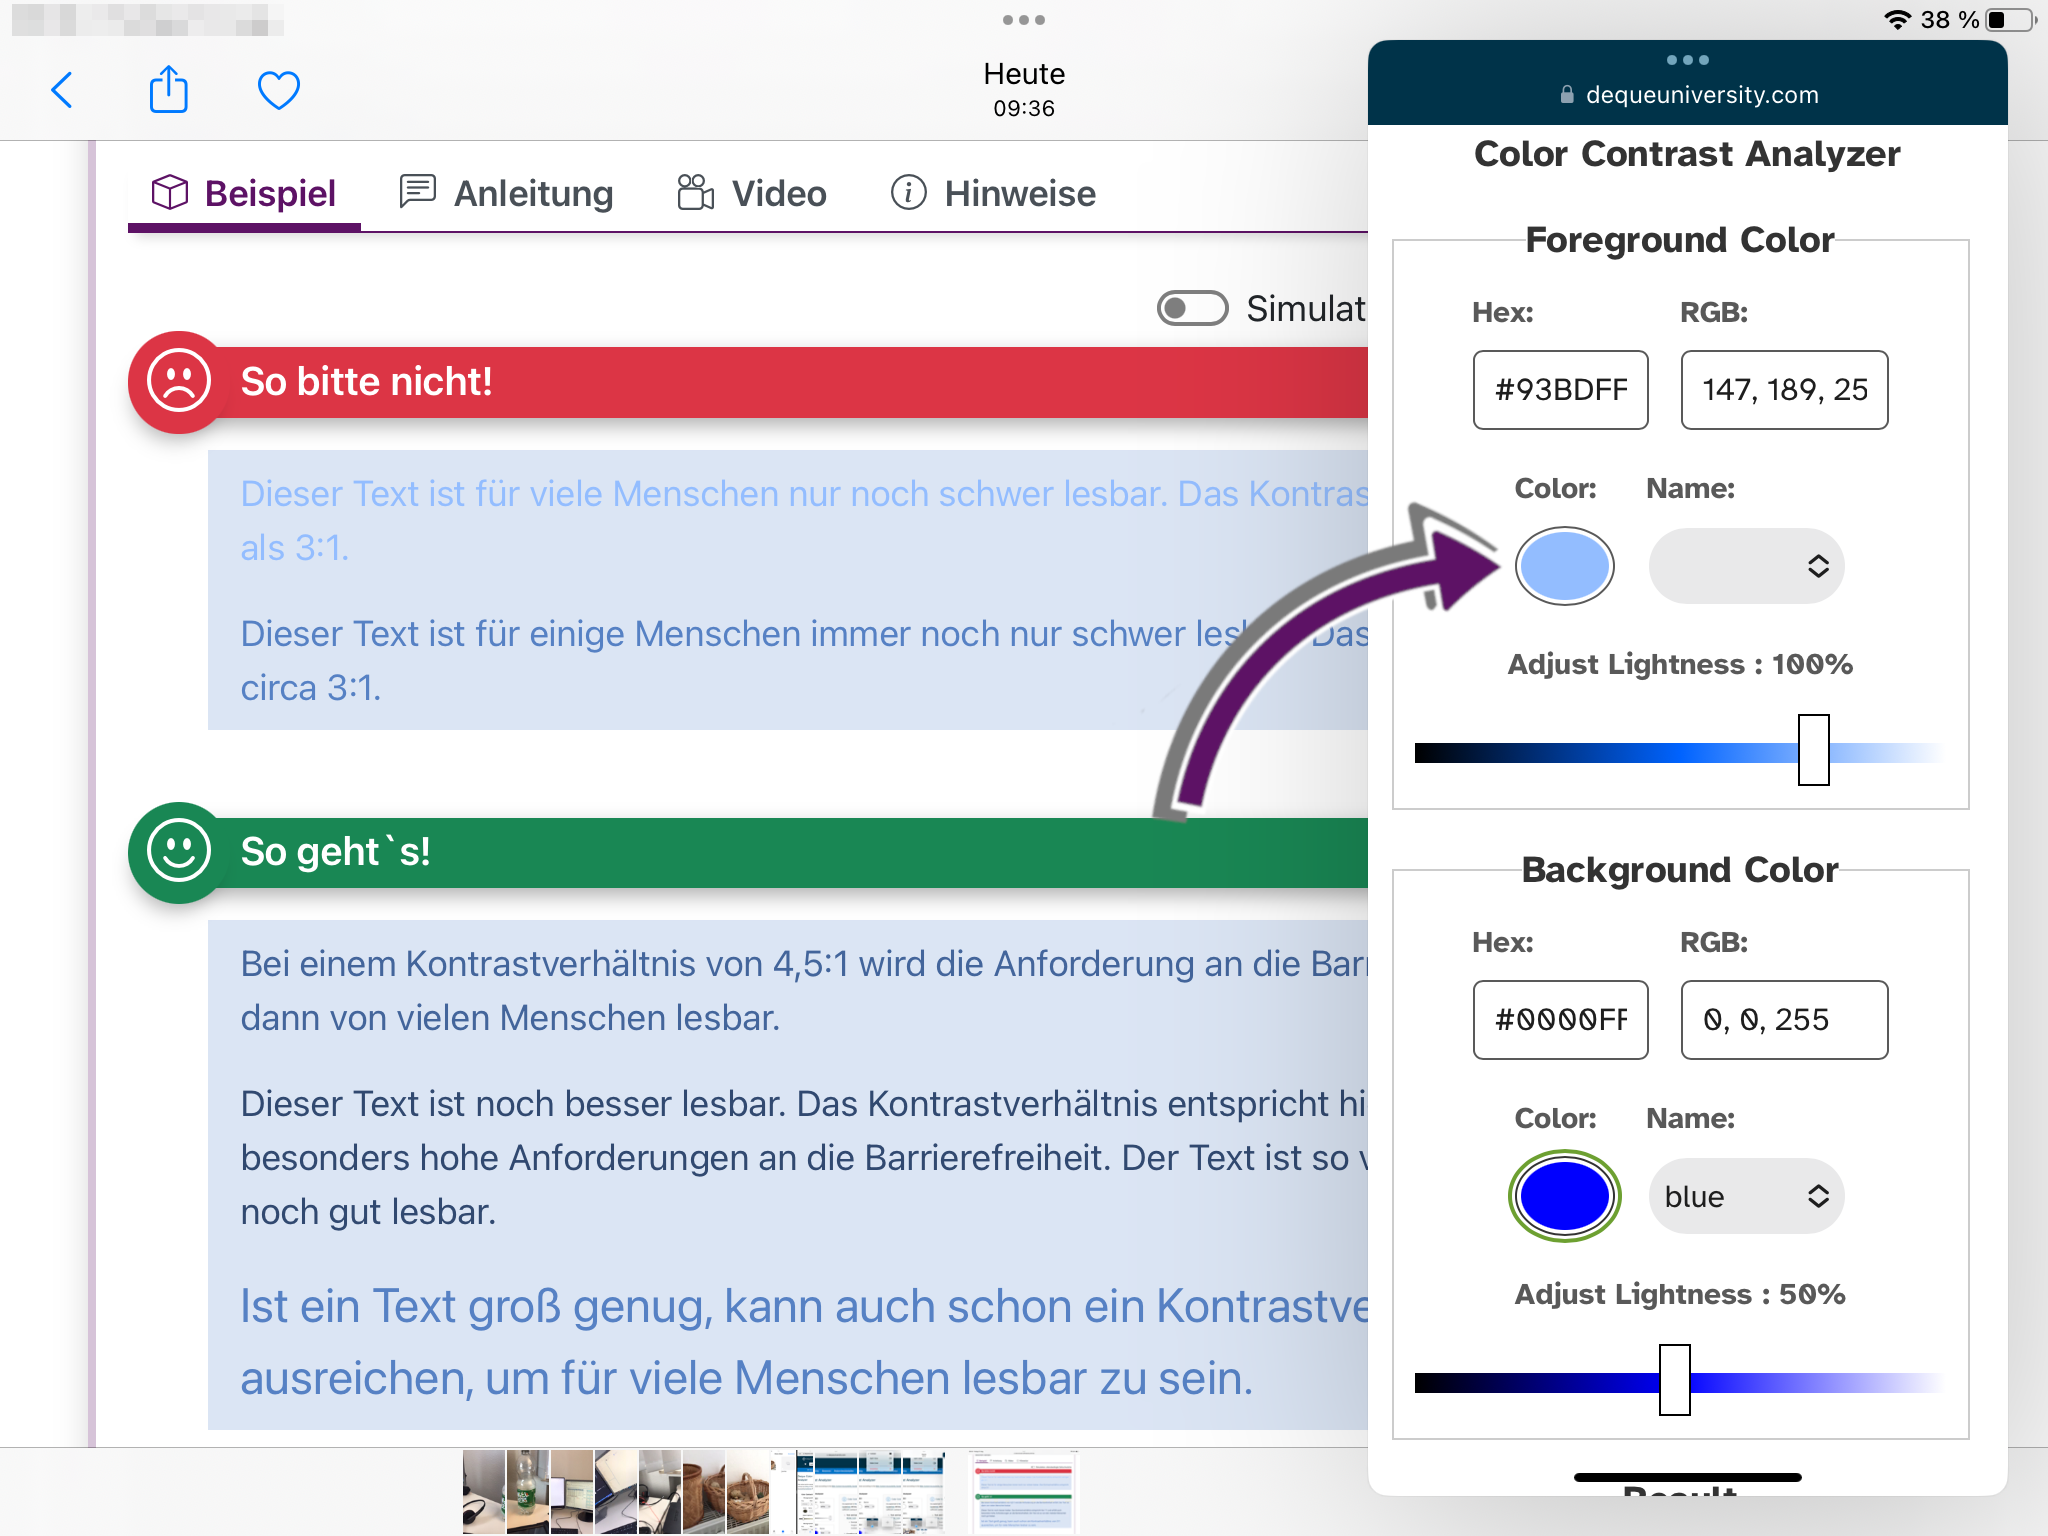Click the paragraph 'Bei einem Kontrastverhältnis von 4,5:1'
This screenshot has height=1536, width=2048.
804,991
